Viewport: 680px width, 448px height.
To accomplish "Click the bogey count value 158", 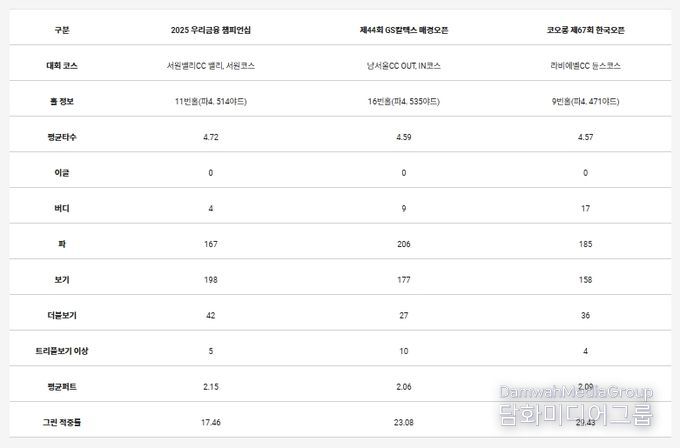I will coord(586,280).
